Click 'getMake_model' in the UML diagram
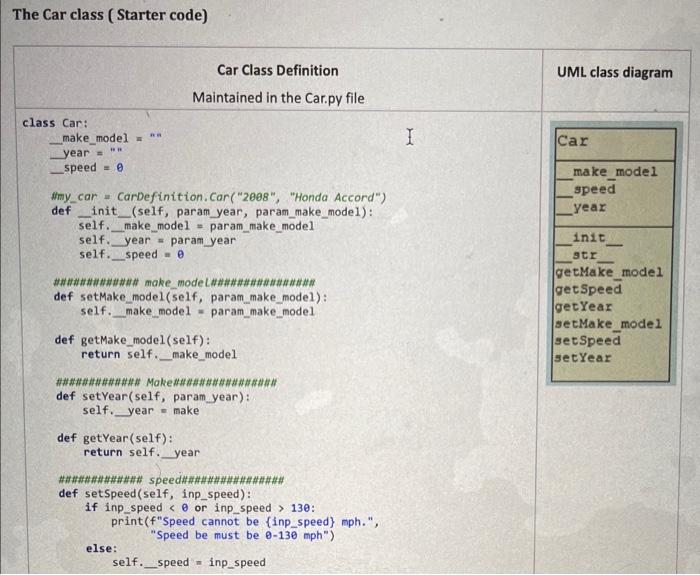Viewport: 700px width, 575px height. 609,272
